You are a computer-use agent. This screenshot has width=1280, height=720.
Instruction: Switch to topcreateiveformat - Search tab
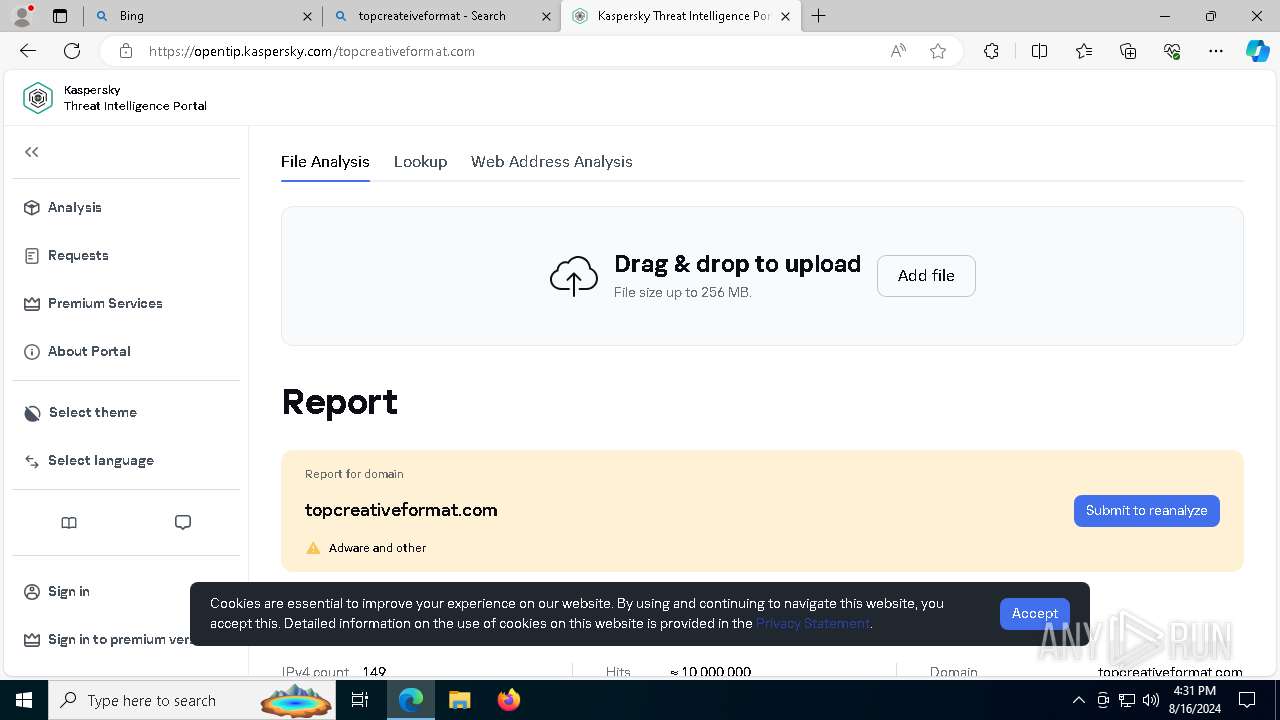(441, 16)
